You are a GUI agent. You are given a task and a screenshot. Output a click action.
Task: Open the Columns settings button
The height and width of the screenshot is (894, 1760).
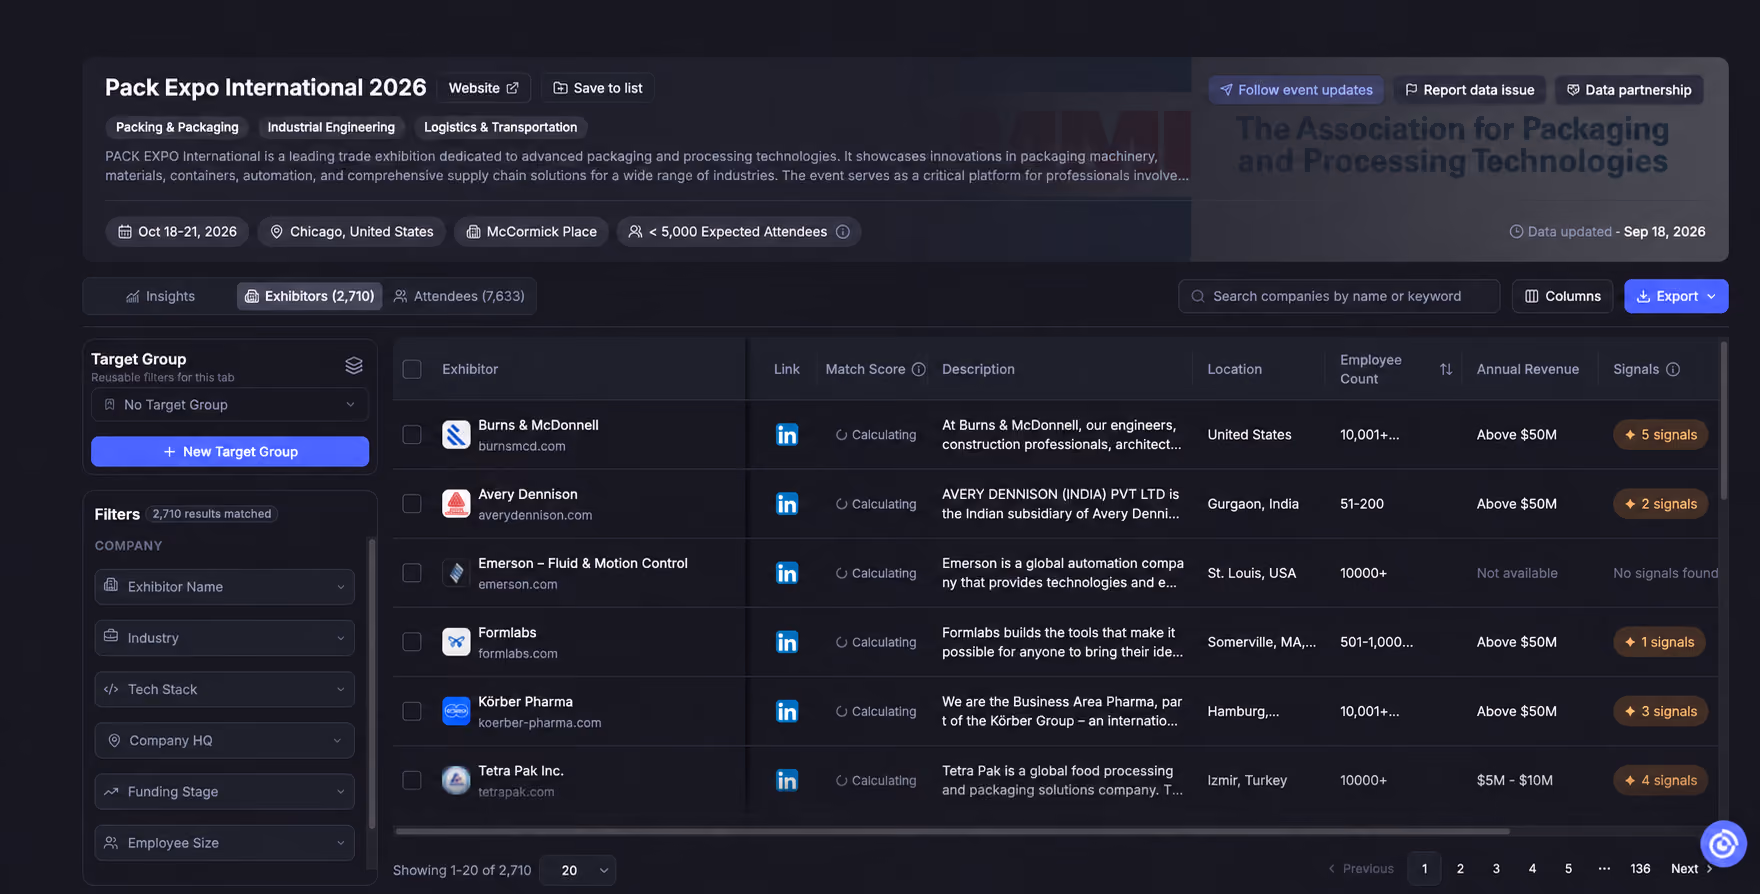click(1562, 297)
